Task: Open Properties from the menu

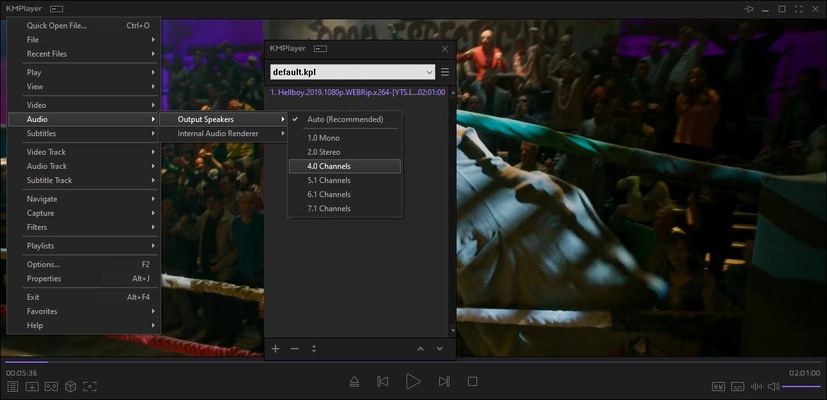Action: click(84, 279)
